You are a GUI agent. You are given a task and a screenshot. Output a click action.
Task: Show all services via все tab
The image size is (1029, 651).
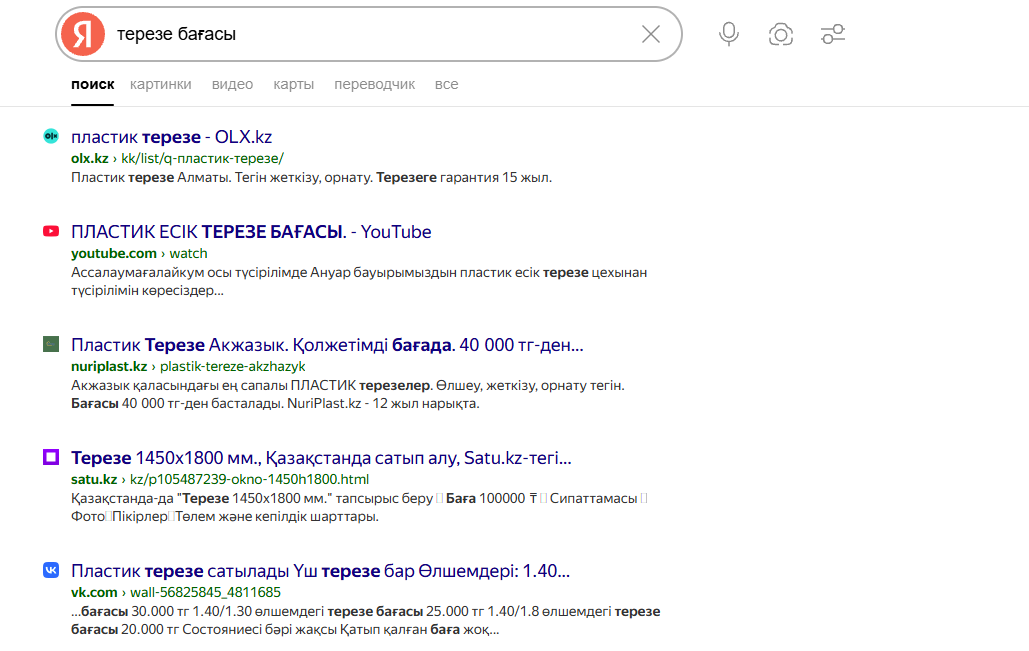[446, 84]
